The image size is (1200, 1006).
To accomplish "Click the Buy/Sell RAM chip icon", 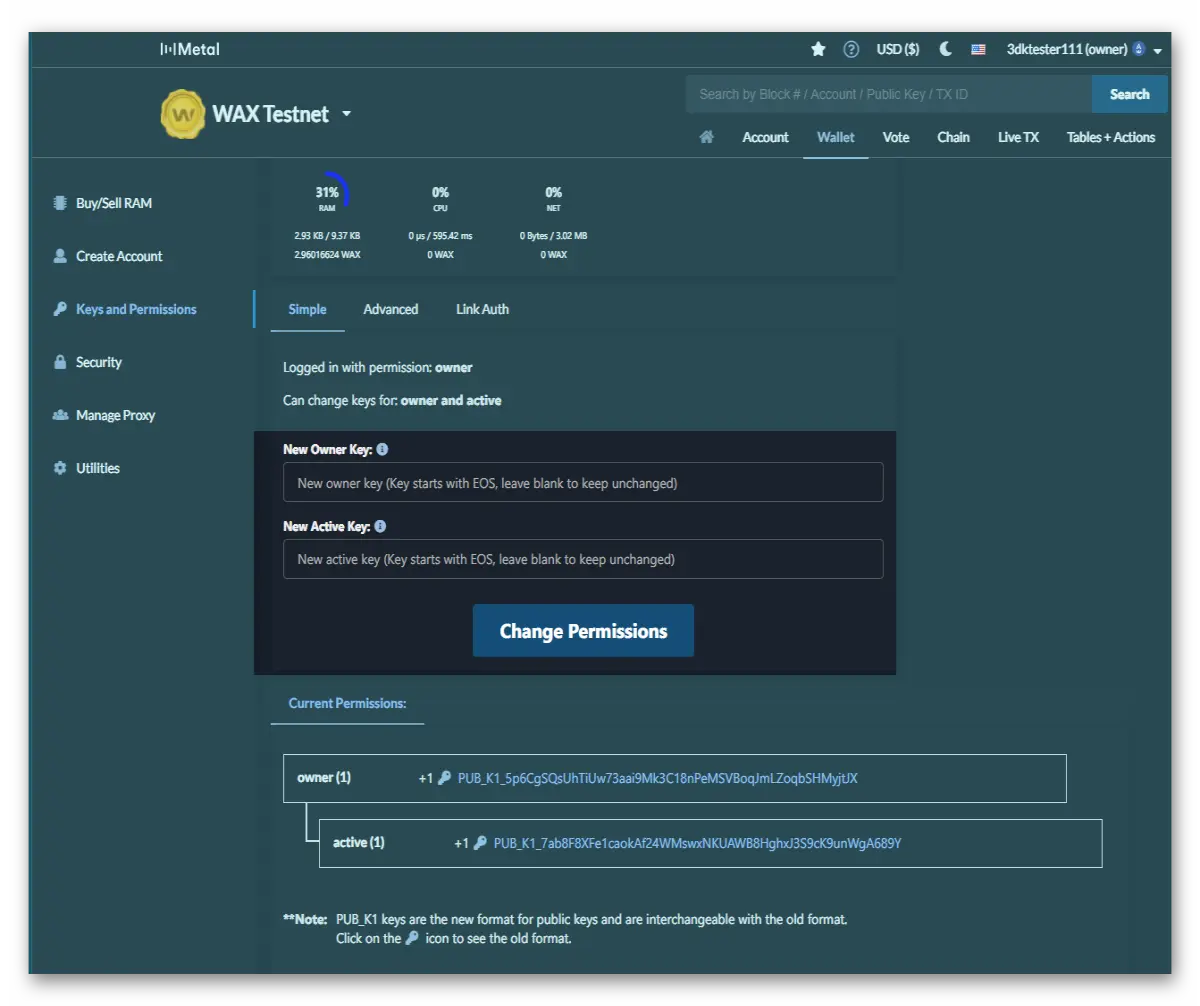I will [60, 203].
